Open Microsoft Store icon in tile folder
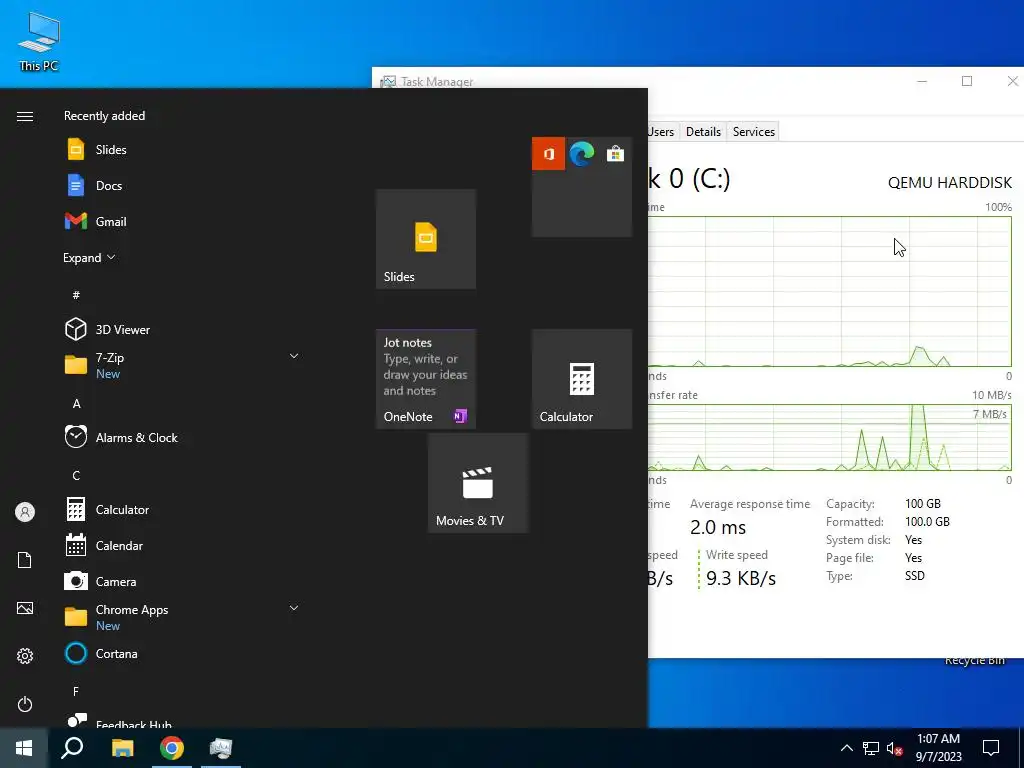This screenshot has width=1024, height=768. click(x=615, y=154)
